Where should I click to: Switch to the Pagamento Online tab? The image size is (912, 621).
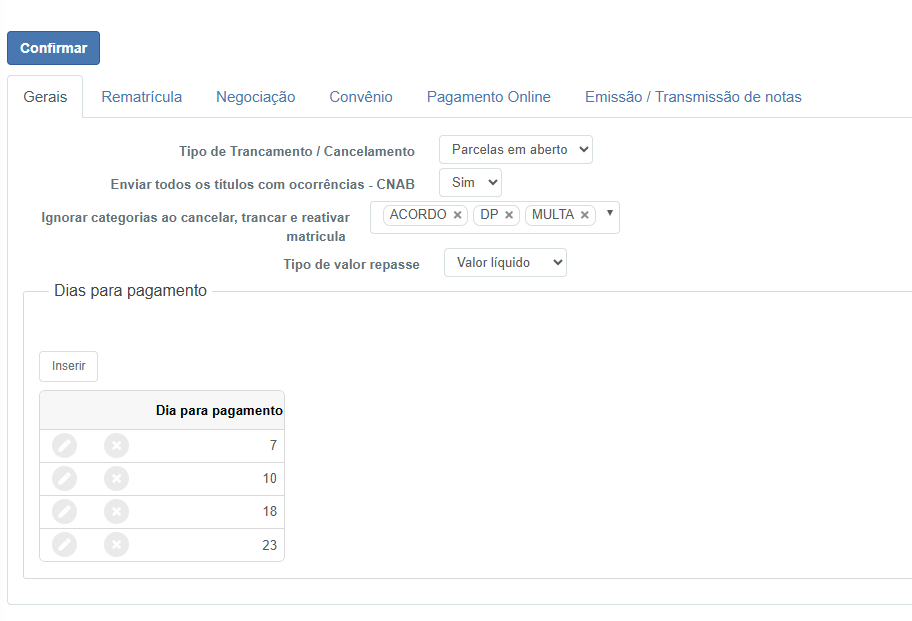pos(489,97)
